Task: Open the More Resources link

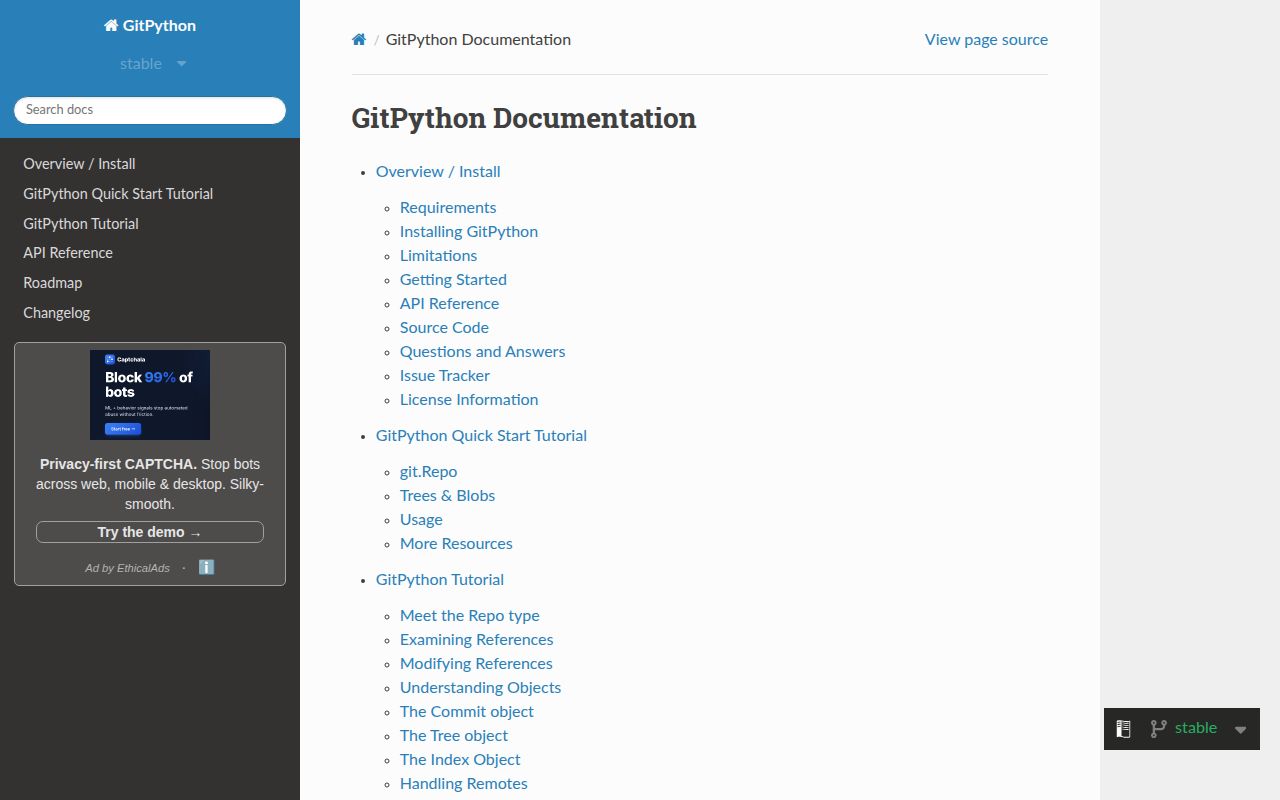Action: pyautogui.click(x=456, y=544)
